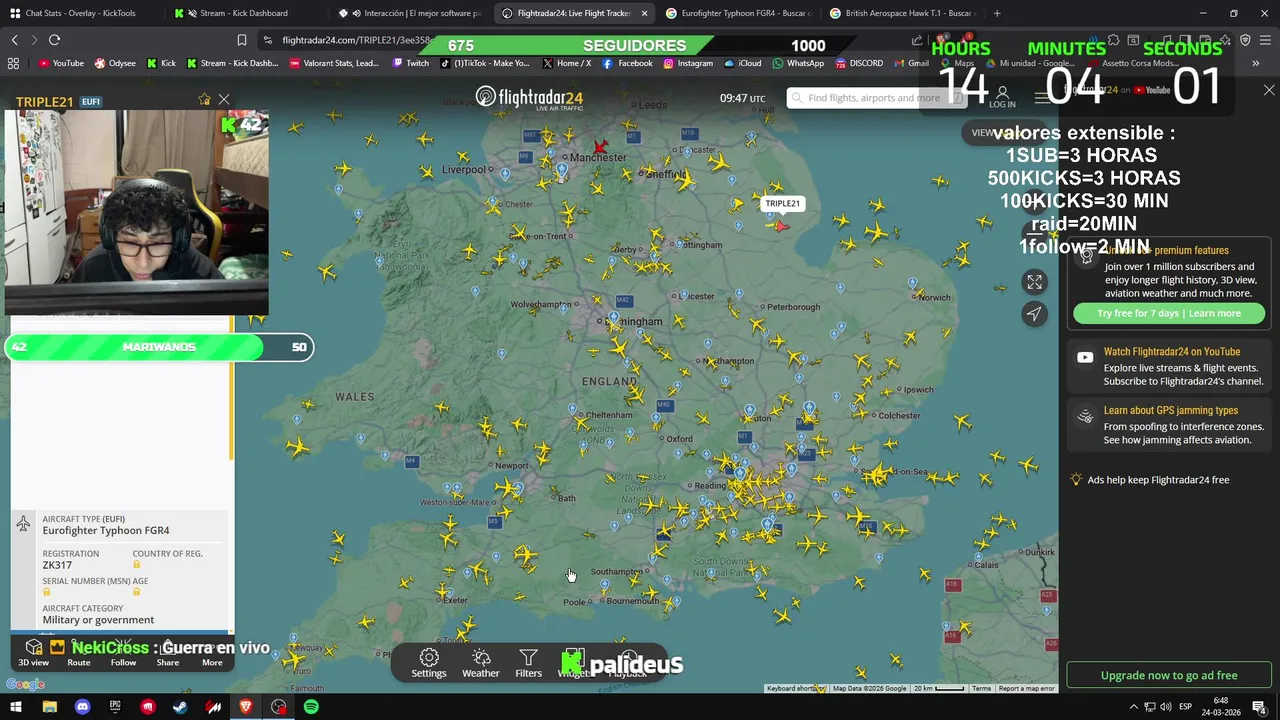Click the LOG IN user icon

1002,97
